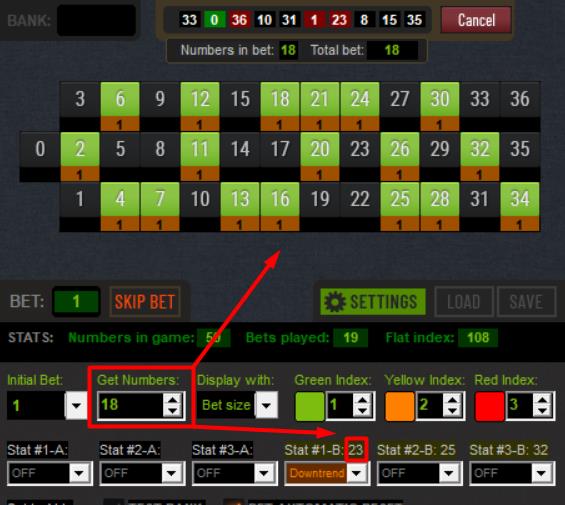This screenshot has width=565, height=505.
Task: Click the SKIP BET button
Action: [145, 302]
